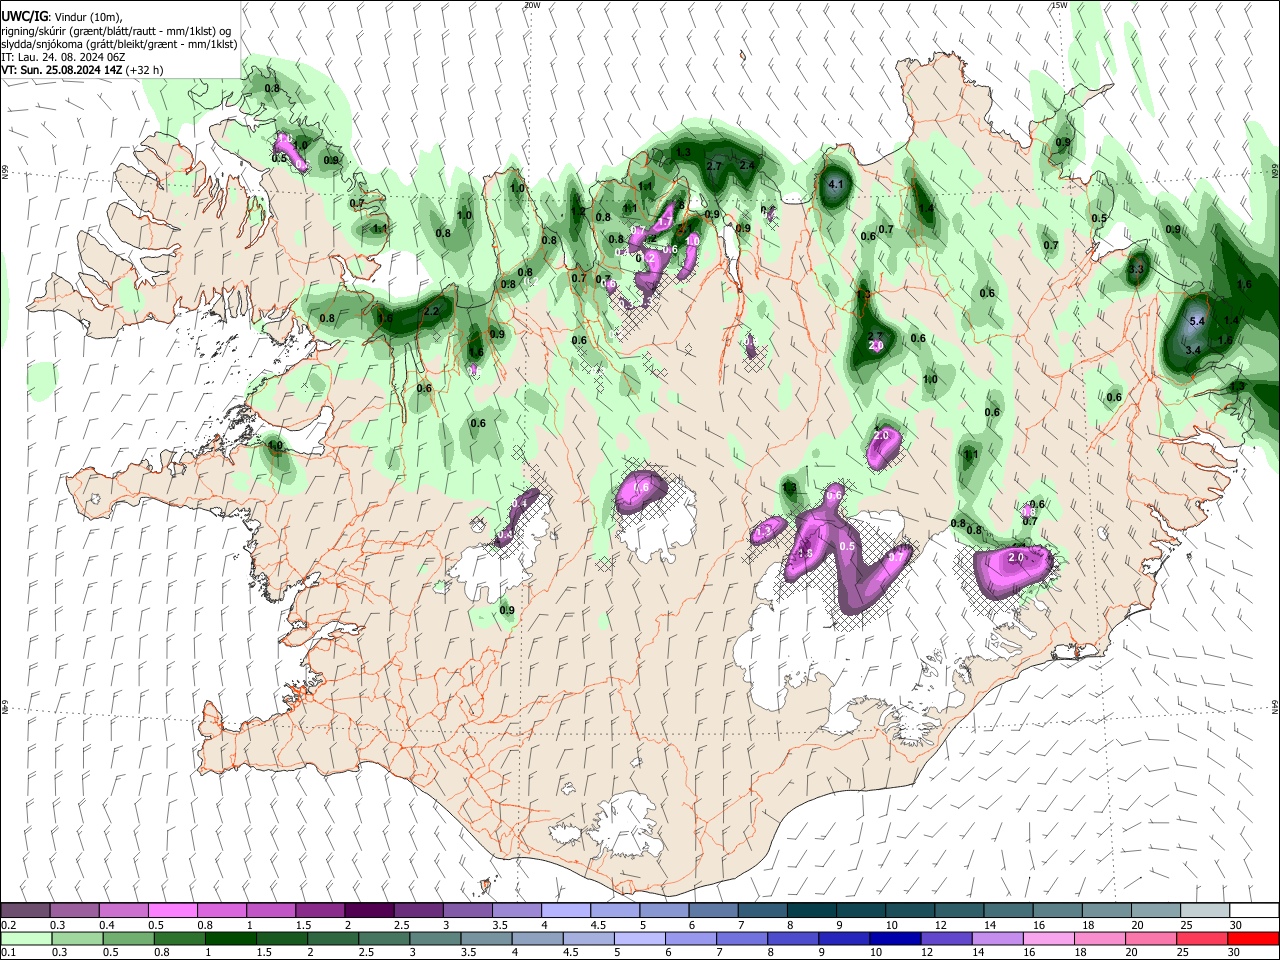
Task: Click the bright magenta 0.5 swatch in upper legend
Action: (x=173, y=911)
